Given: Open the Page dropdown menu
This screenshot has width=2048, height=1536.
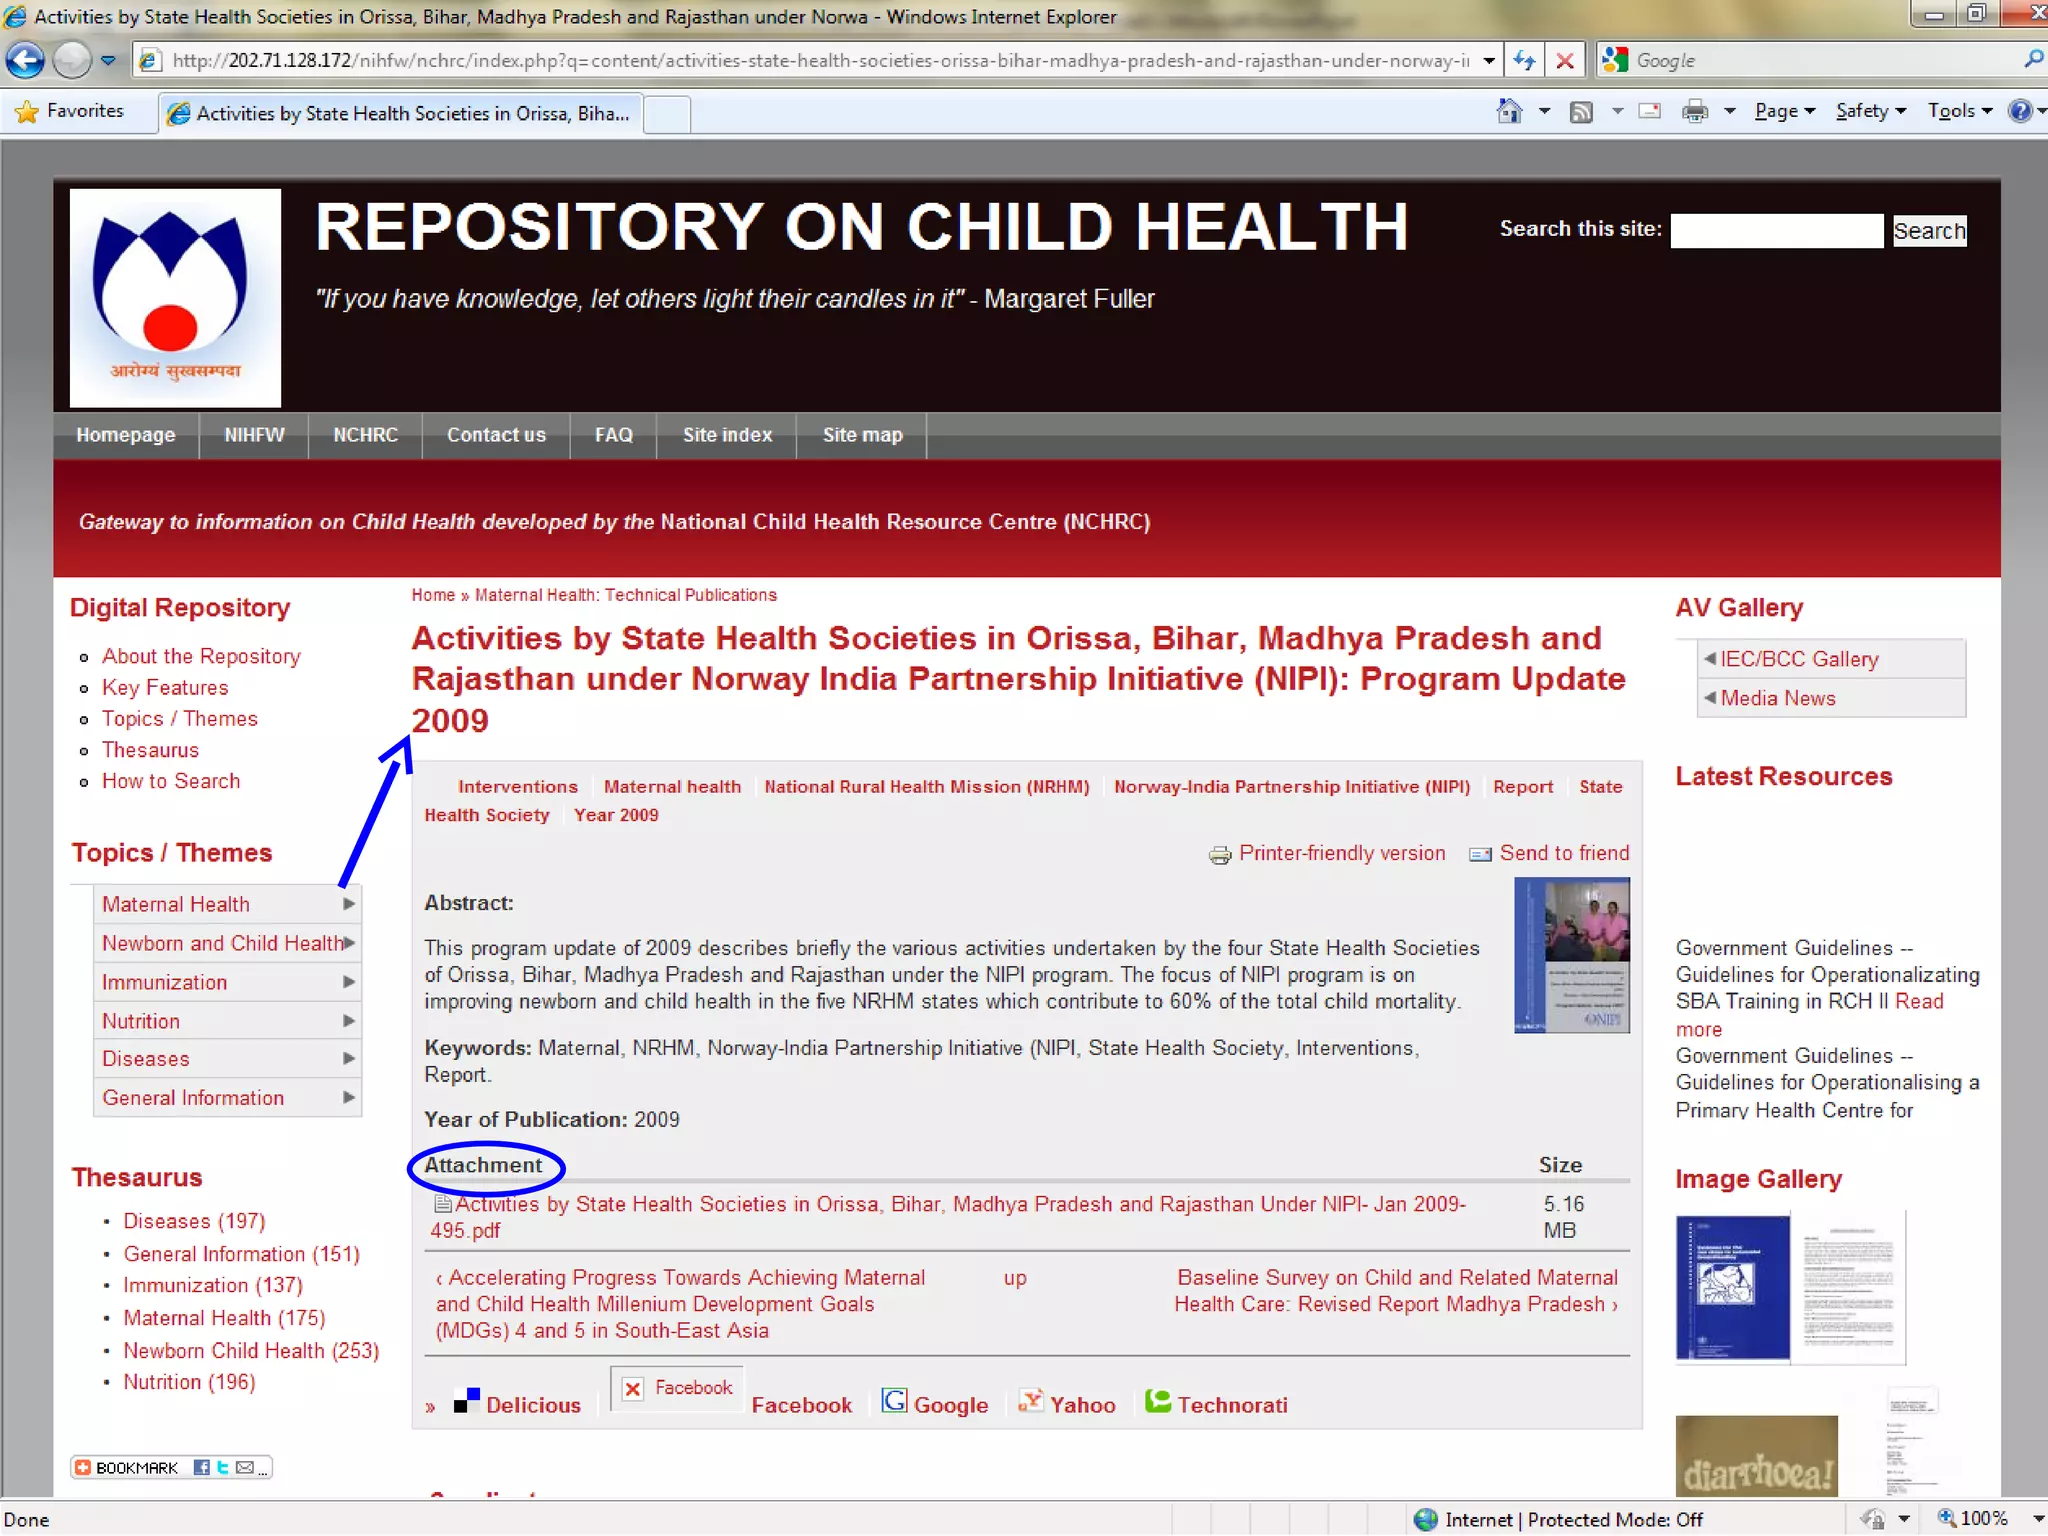Looking at the screenshot, I should click(x=1784, y=111).
